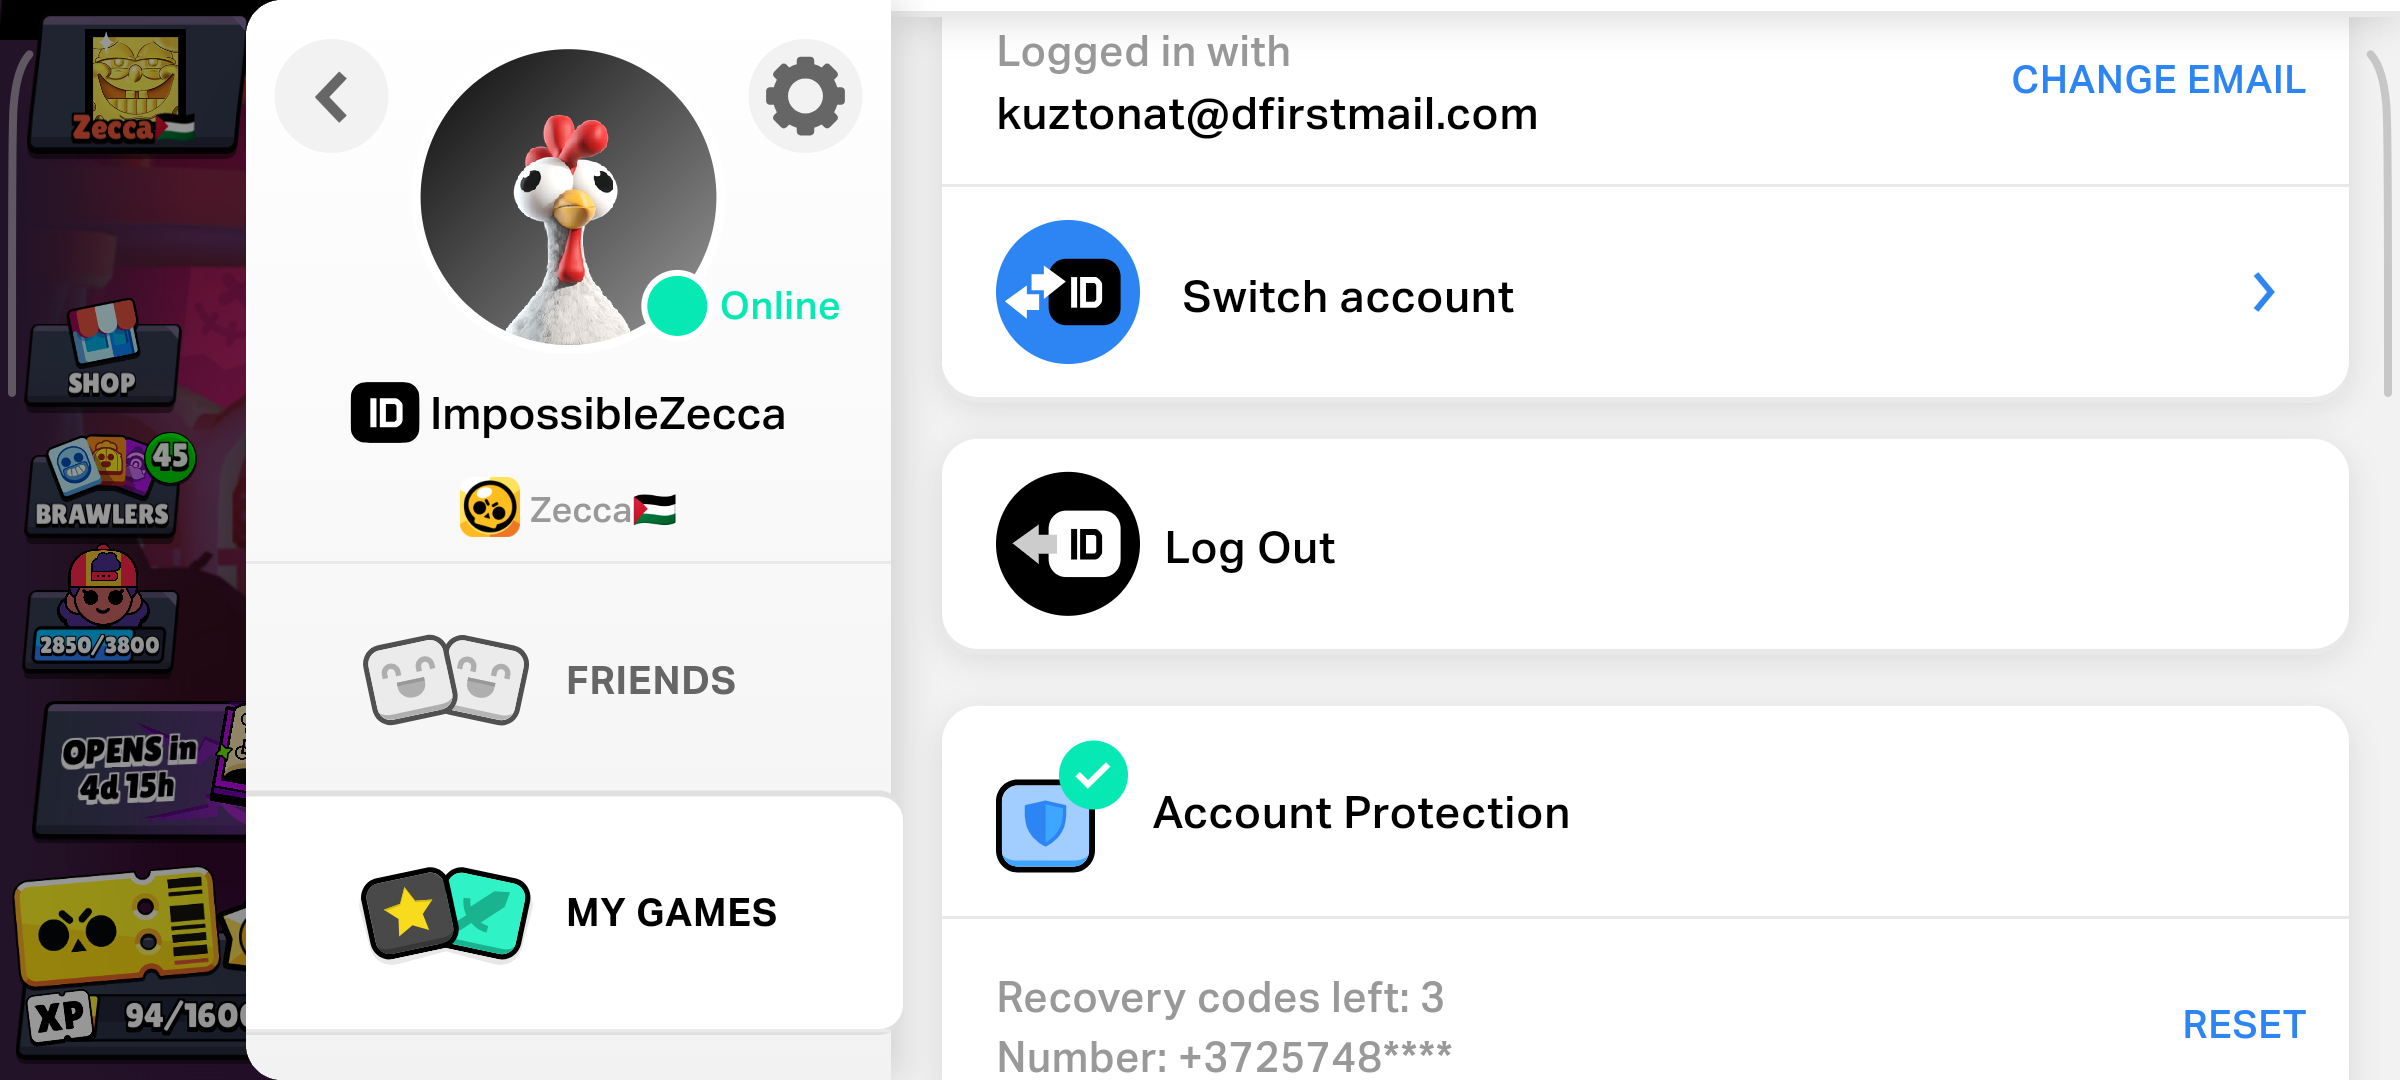This screenshot has height=1080, width=2400.
Task: Open the Account Protection shield icon
Action: [1044, 822]
